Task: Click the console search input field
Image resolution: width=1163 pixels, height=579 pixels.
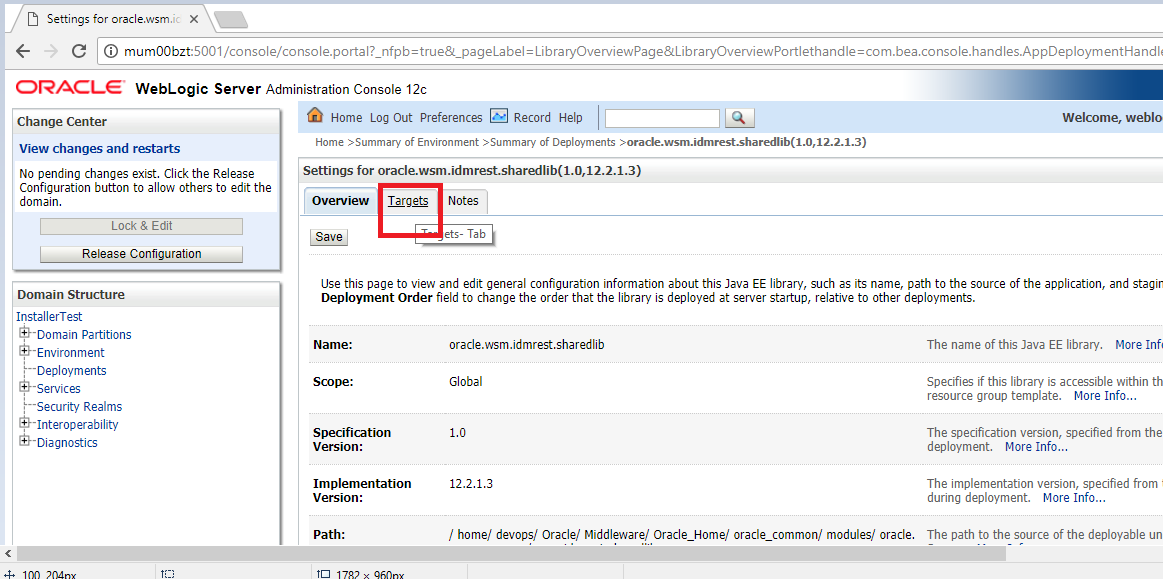Action: (662, 118)
